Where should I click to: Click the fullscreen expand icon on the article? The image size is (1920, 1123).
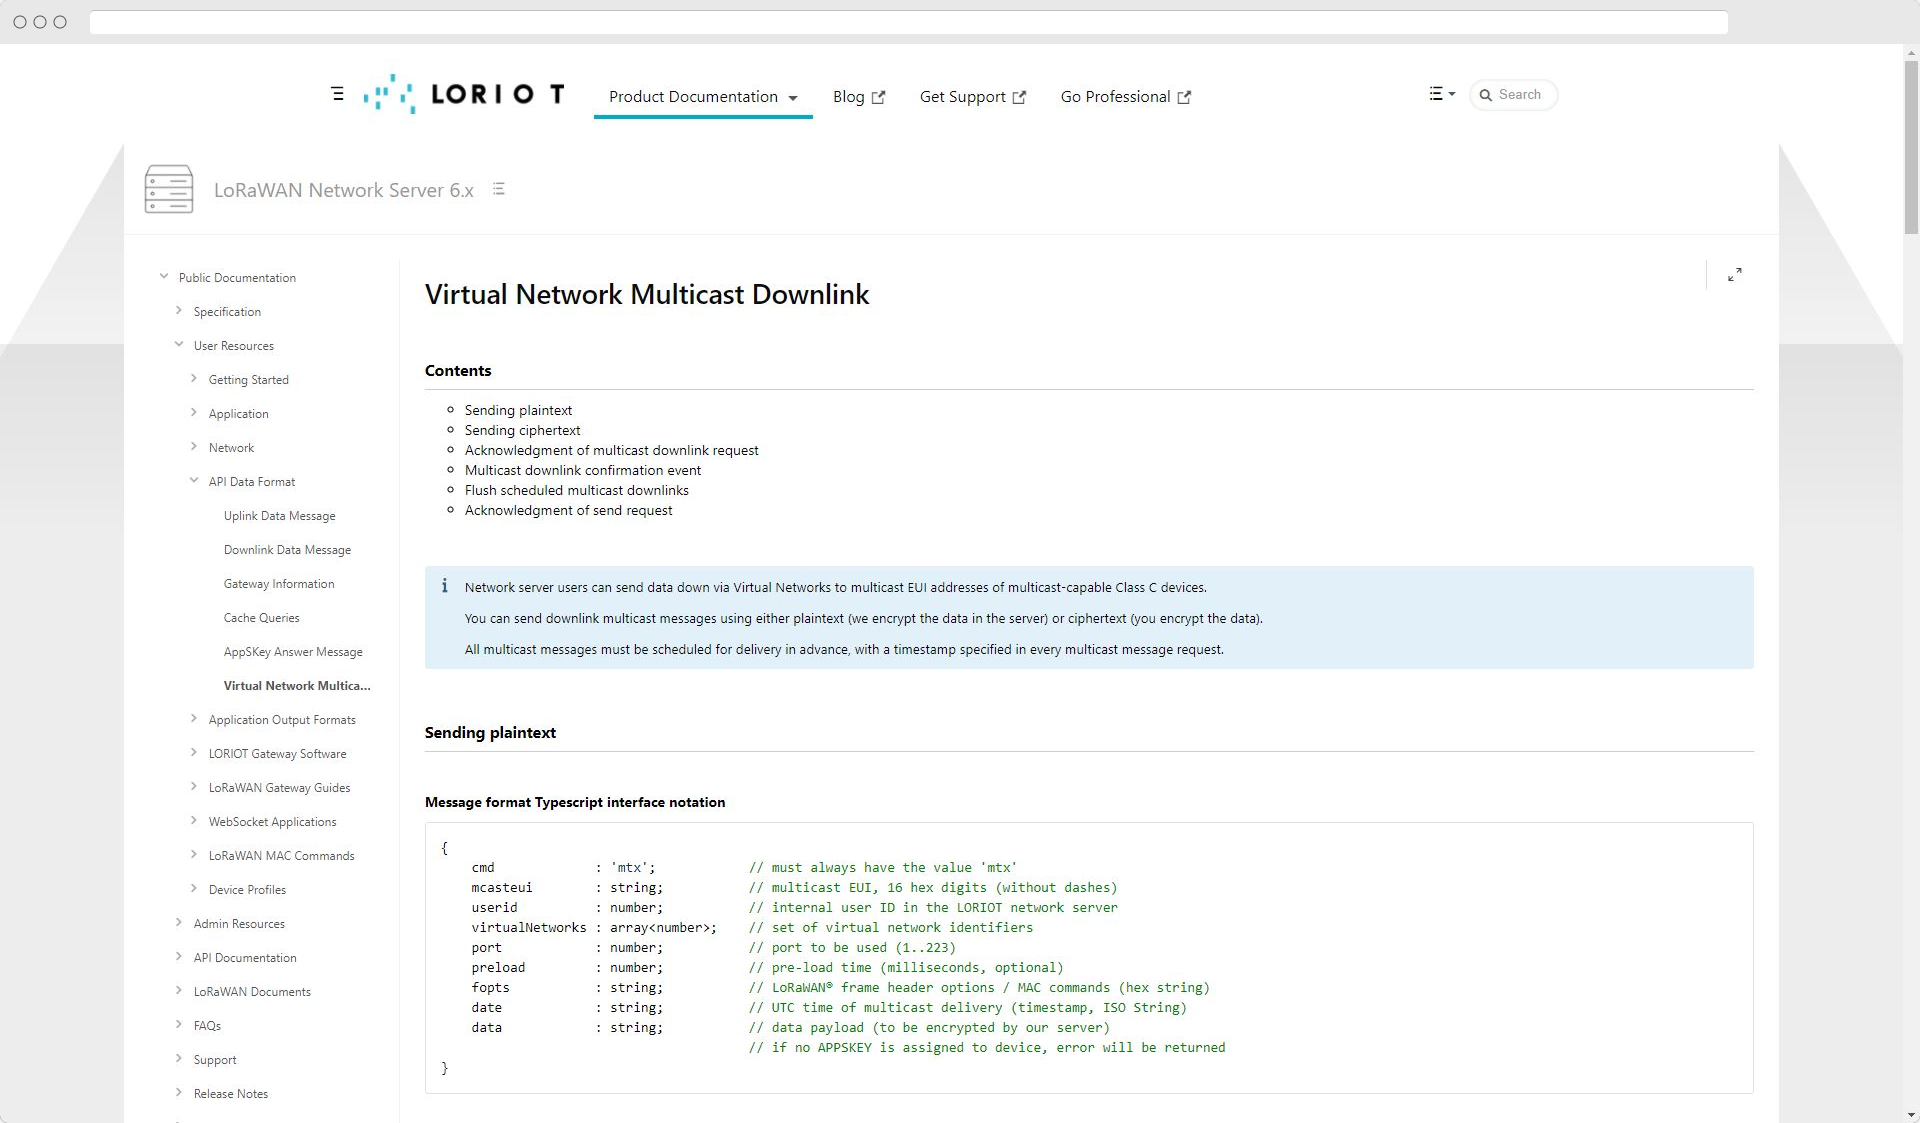pyautogui.click(x=1735, y=274)
